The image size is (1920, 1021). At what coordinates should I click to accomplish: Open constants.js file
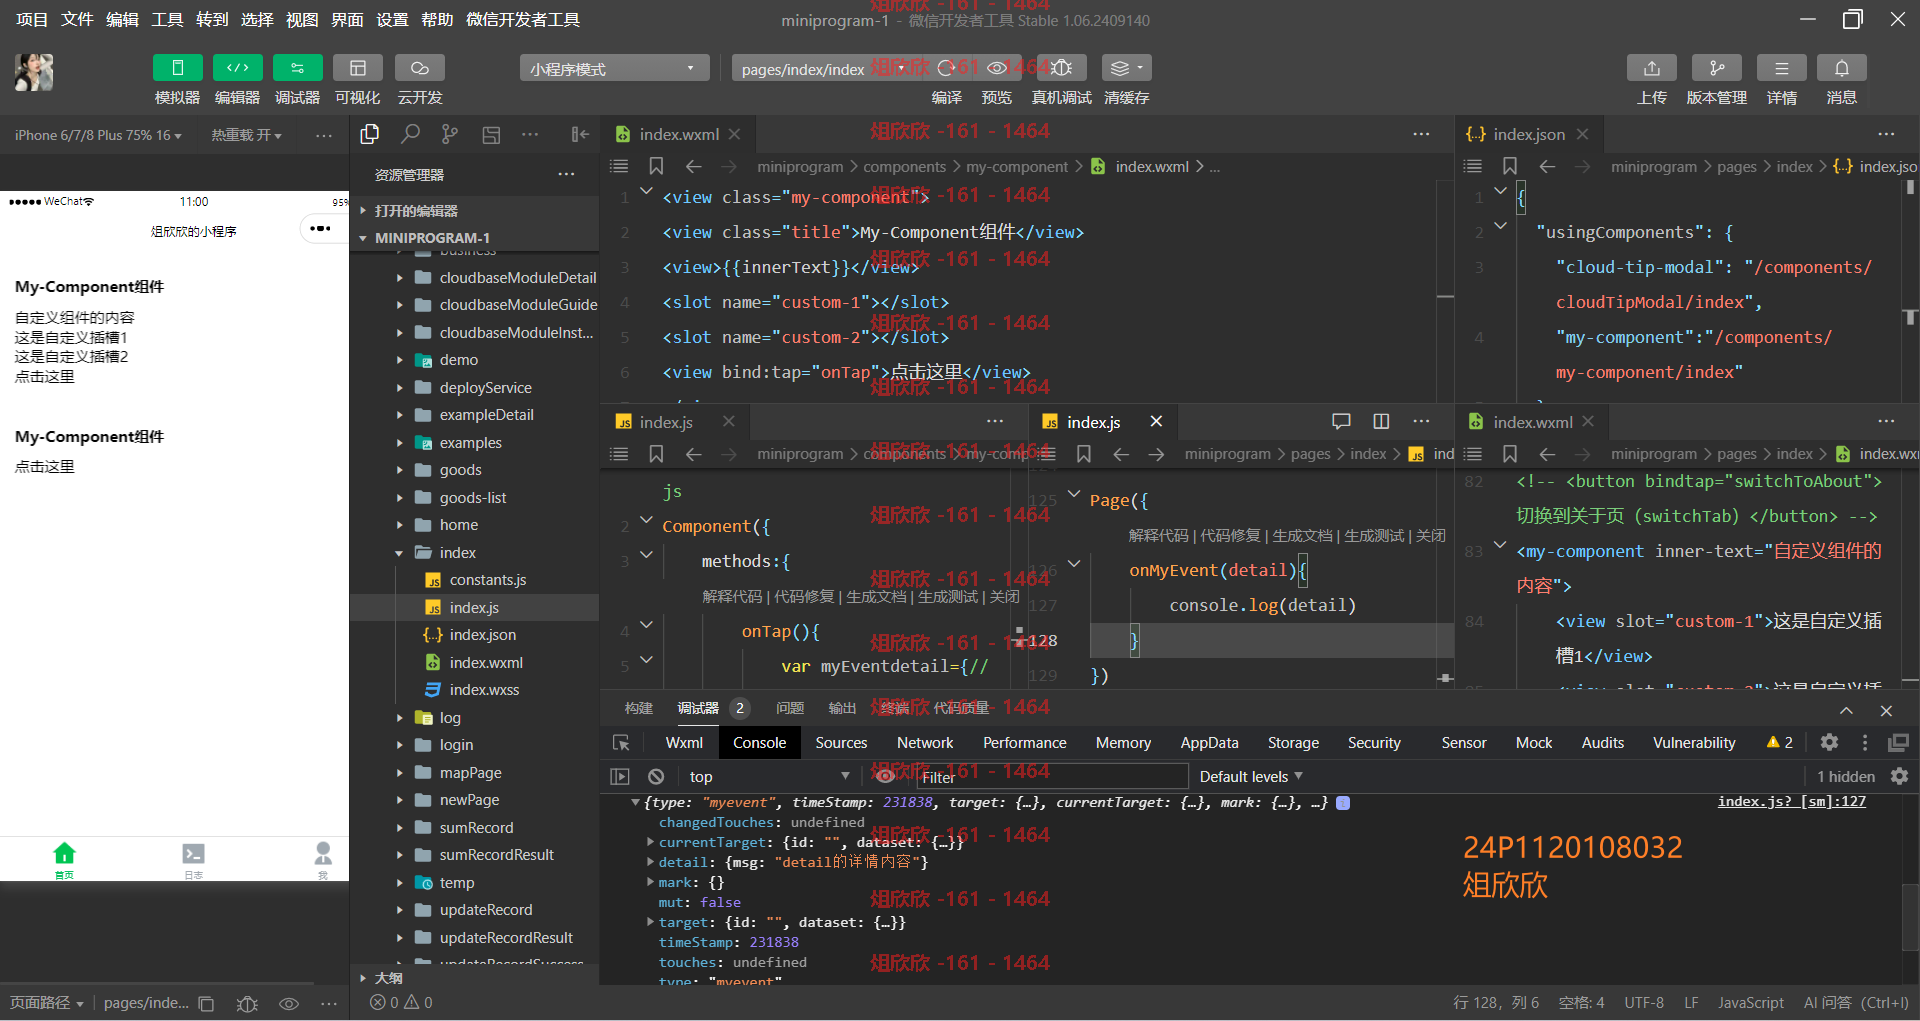click(487, 580)
